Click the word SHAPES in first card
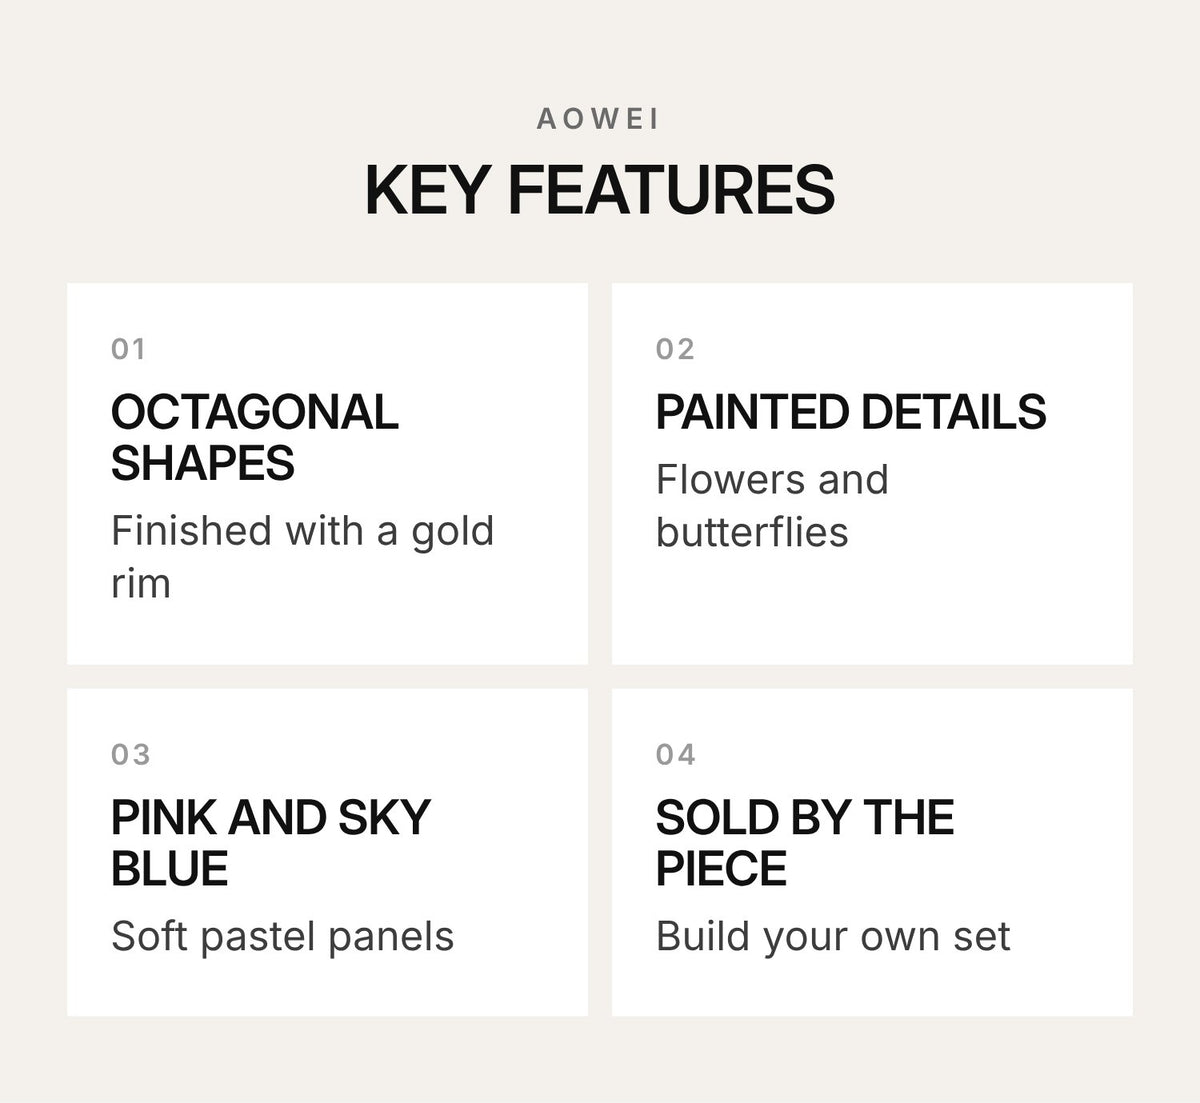The image size is (1200, 1103). point(203,464)
